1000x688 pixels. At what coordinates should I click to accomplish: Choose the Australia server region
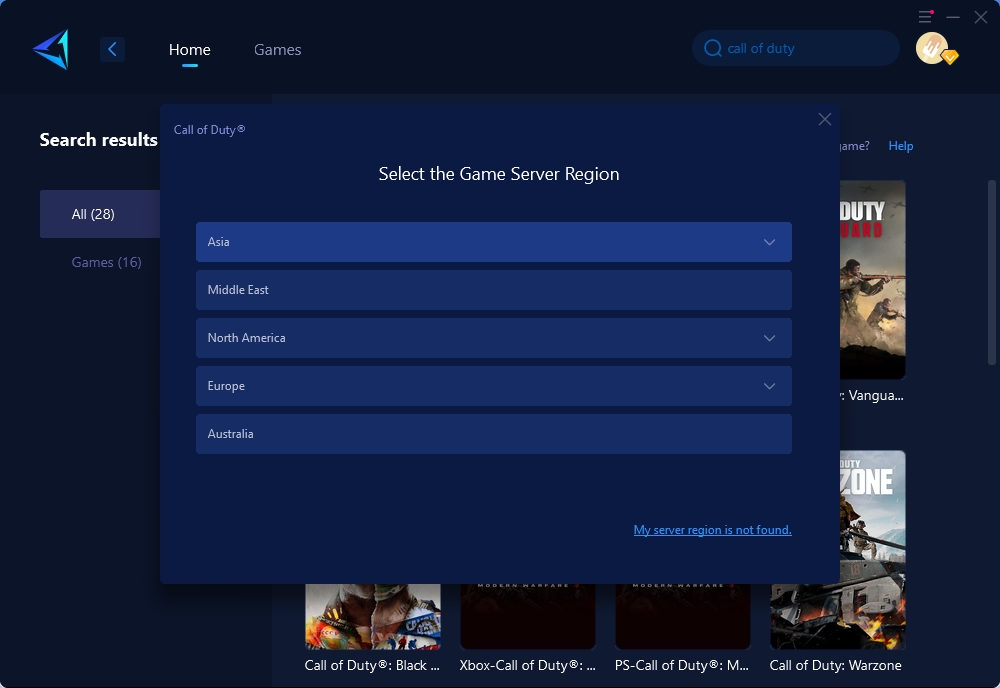(x=494, y=434)
